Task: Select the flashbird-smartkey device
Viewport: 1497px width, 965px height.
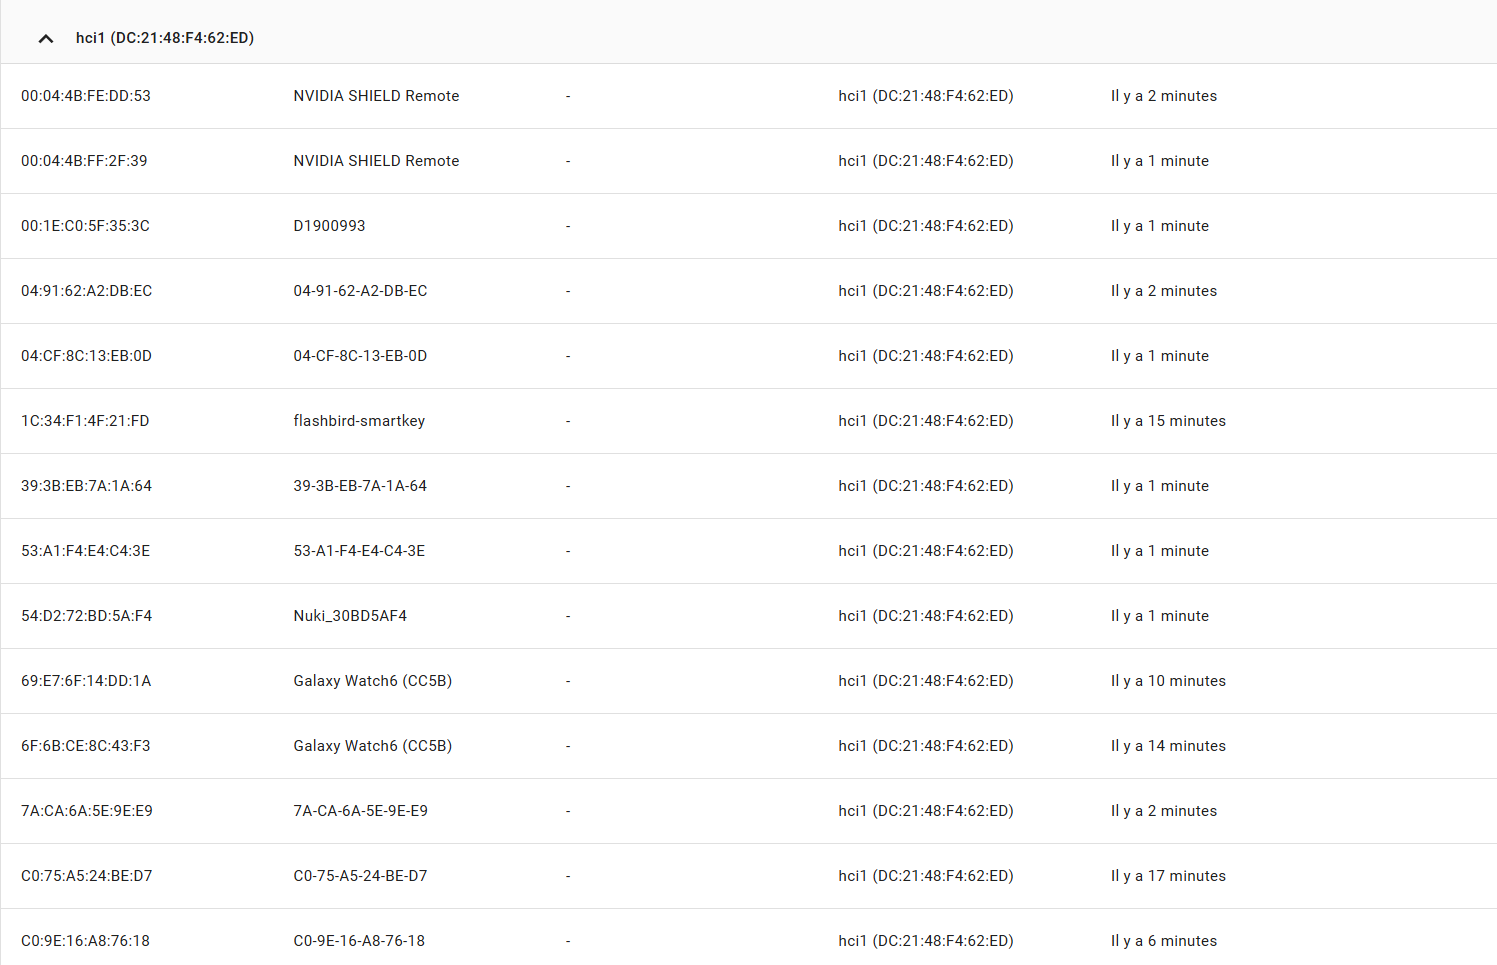Action: (x=359, y=421)
